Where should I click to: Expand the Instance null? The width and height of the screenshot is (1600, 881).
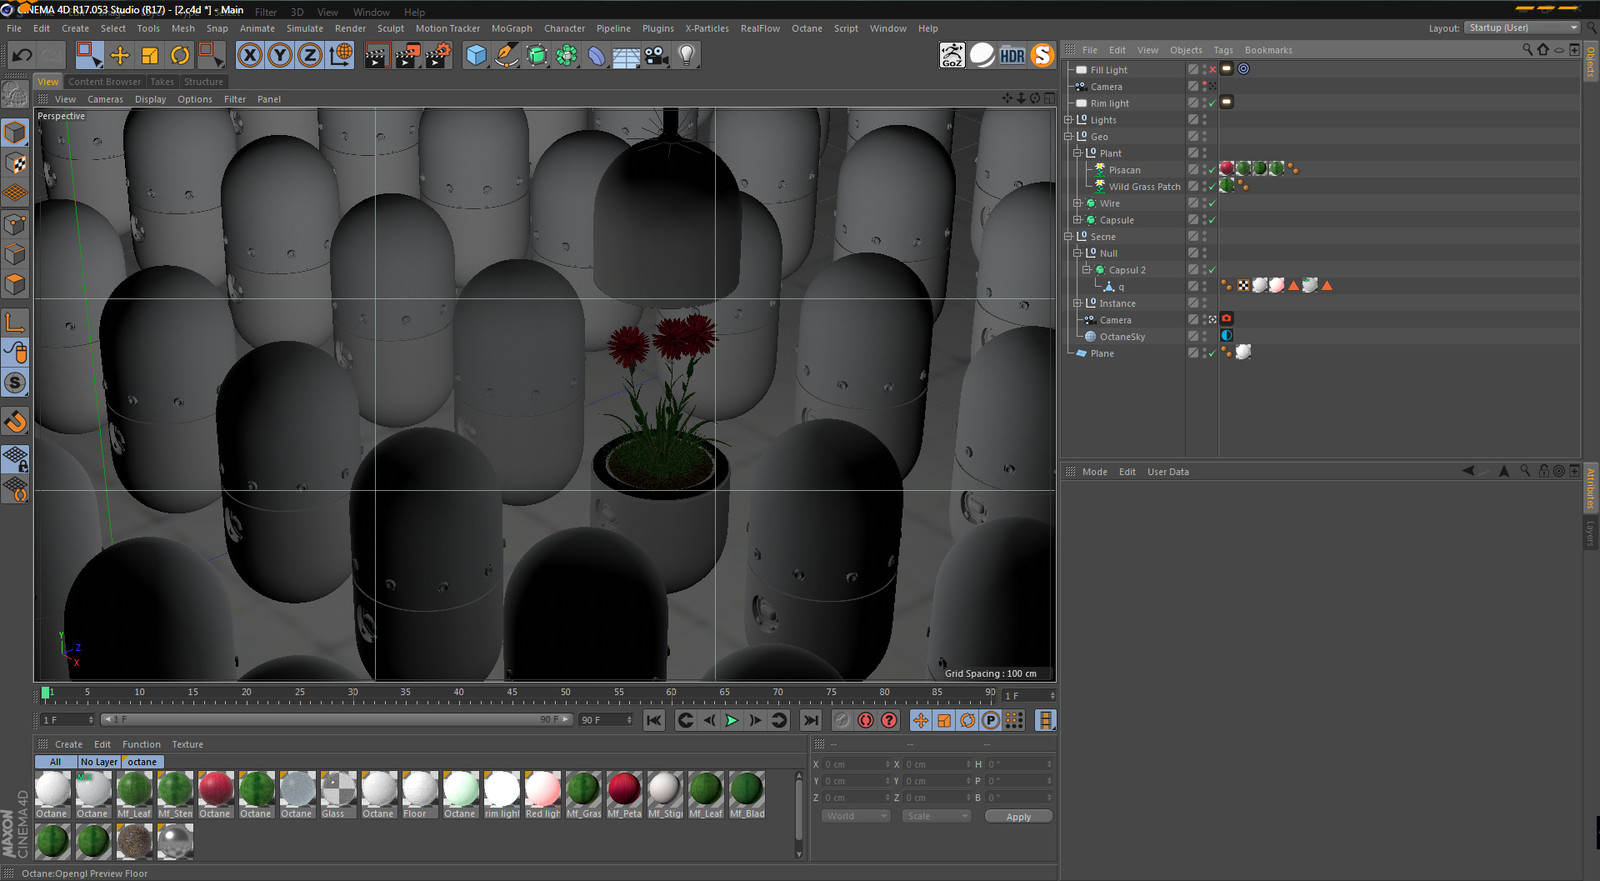(1077, 303)
